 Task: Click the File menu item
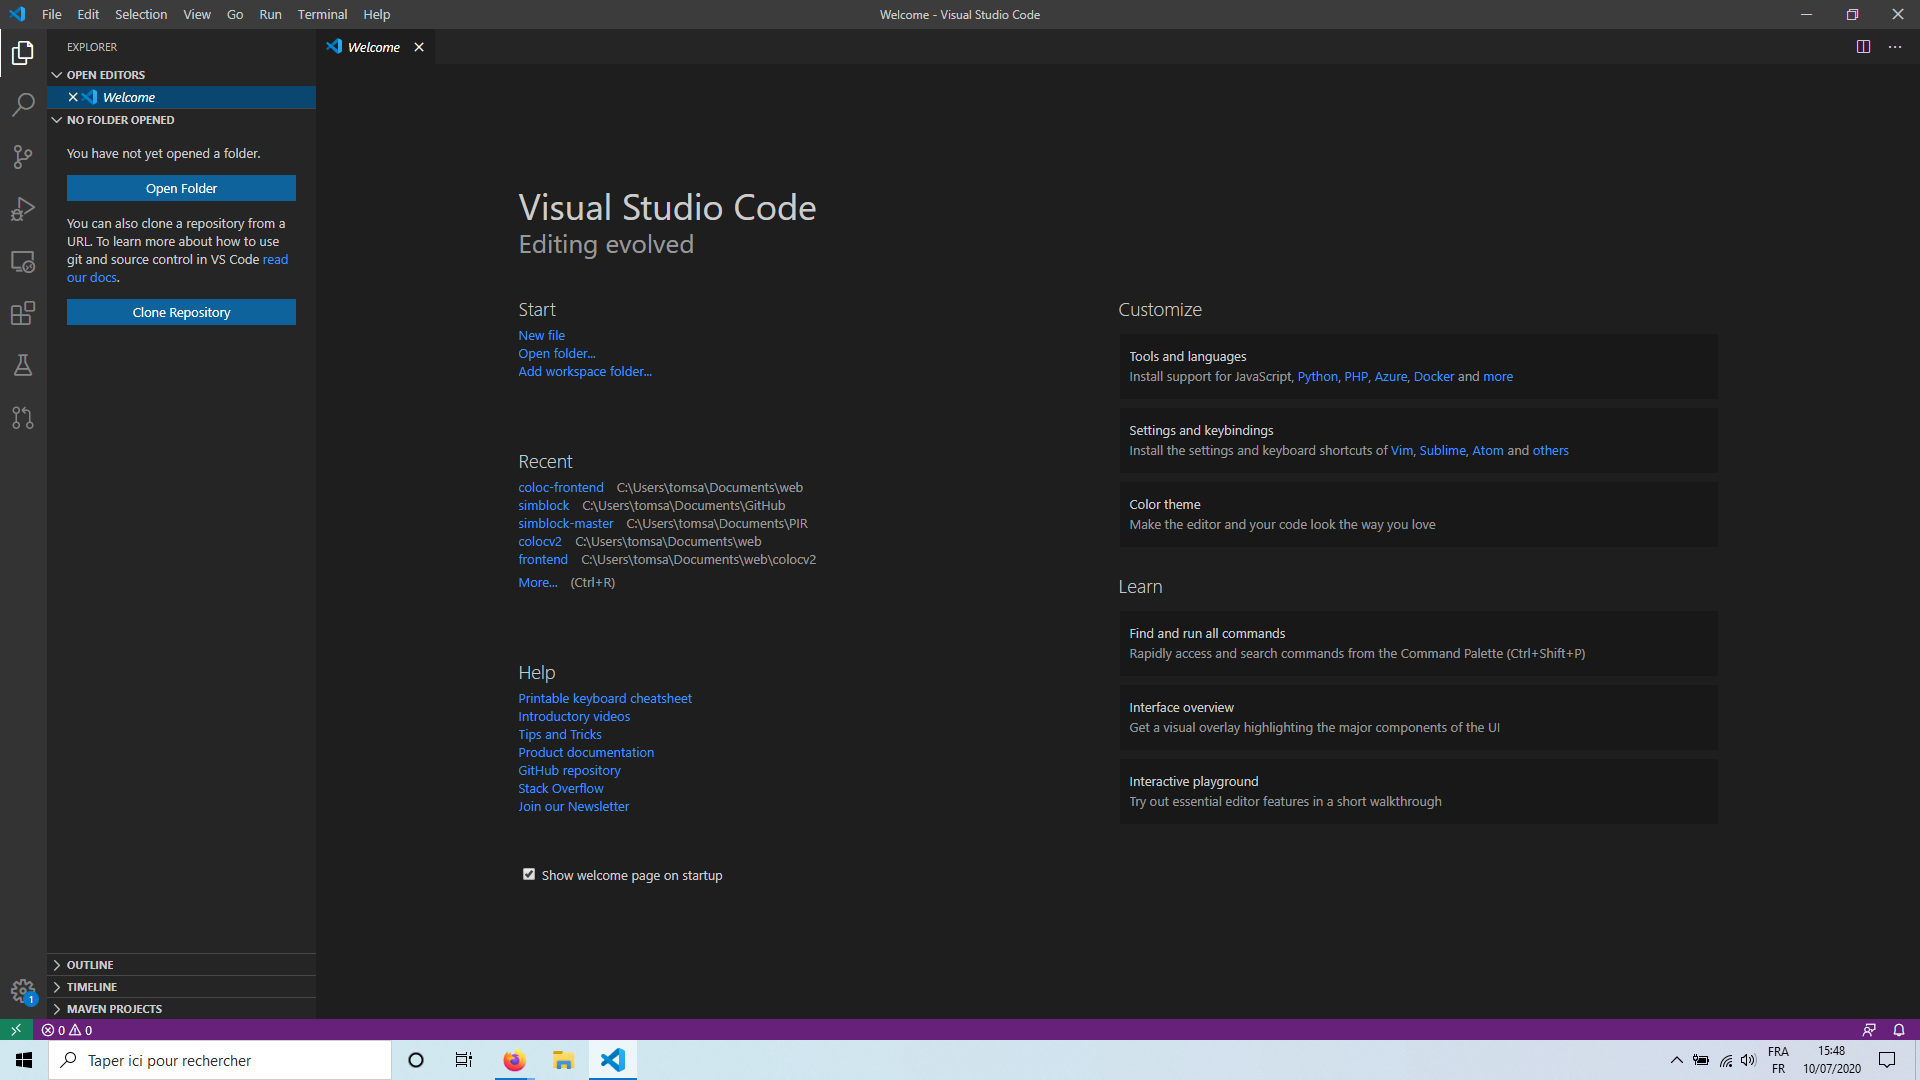tap(53, 15)
